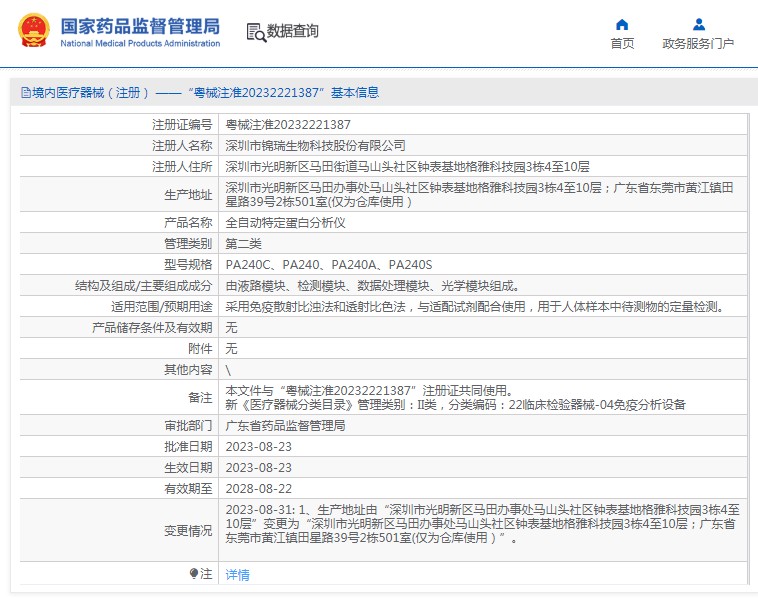758x598 pixels.
Task: Open the 详情 details link
Action: 237,574
